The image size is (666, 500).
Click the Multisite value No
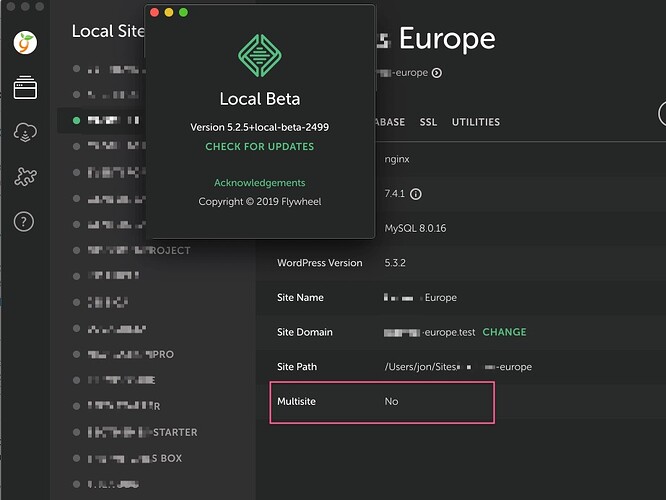[x=391, y=401]
